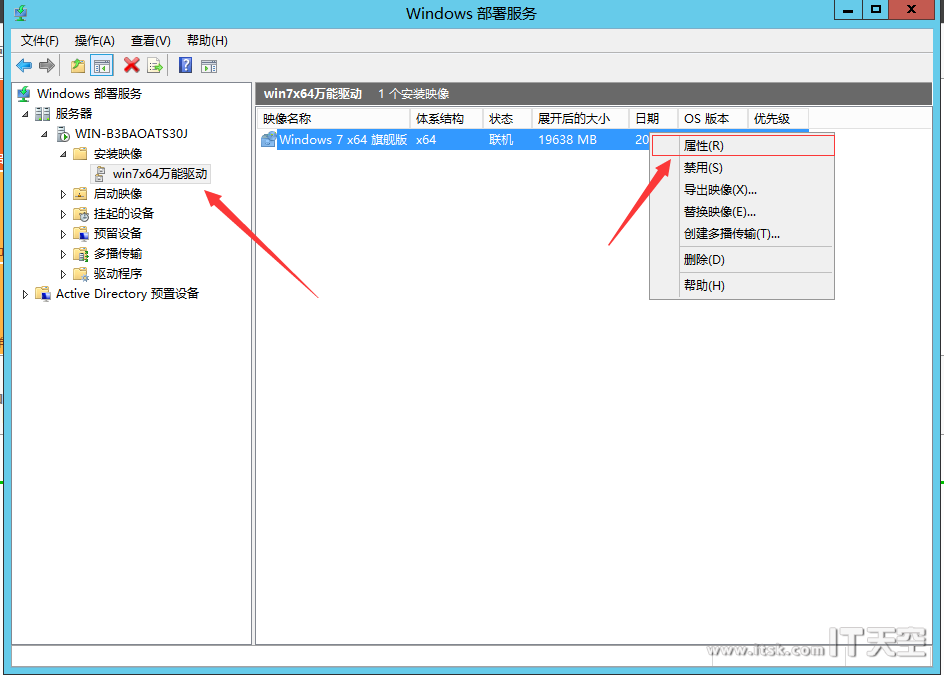
Task: Click the Back arrow toolbar icon
Action: (24, 66)
